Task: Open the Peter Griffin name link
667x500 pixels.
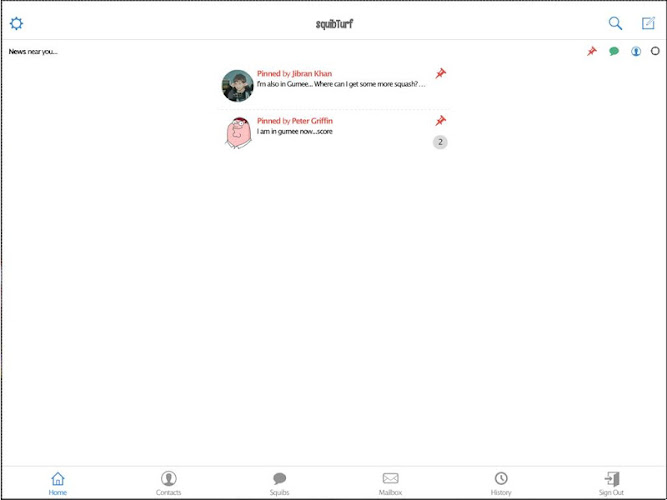Action: click(312, 121)
